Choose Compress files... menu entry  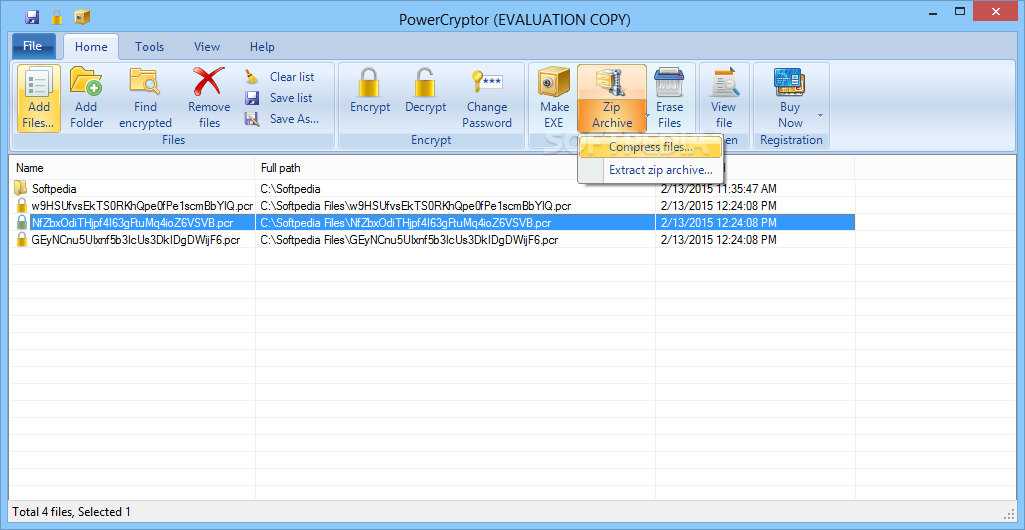[650, 148]
